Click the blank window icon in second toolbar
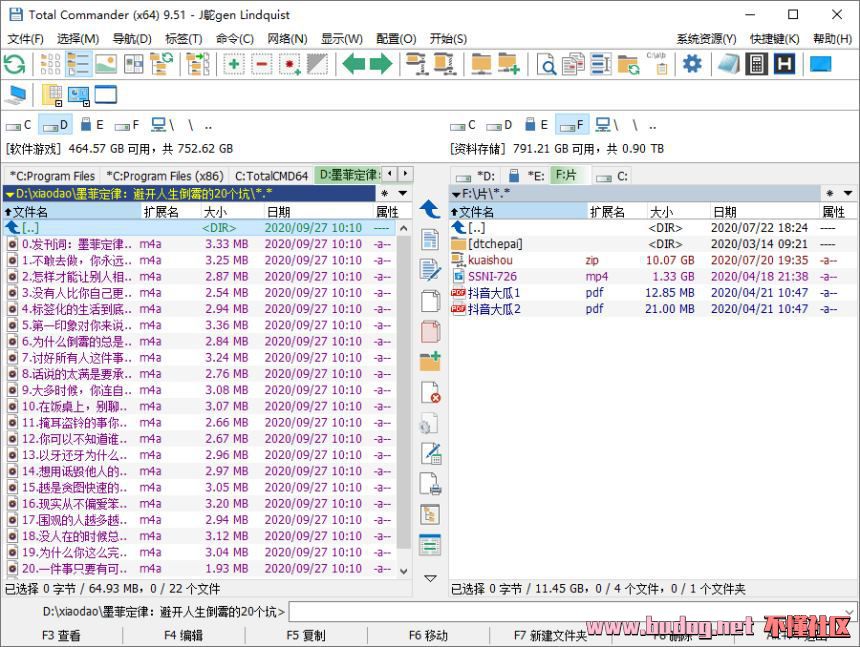The width and height of the screenshot is (860, 647). (106, 95)
